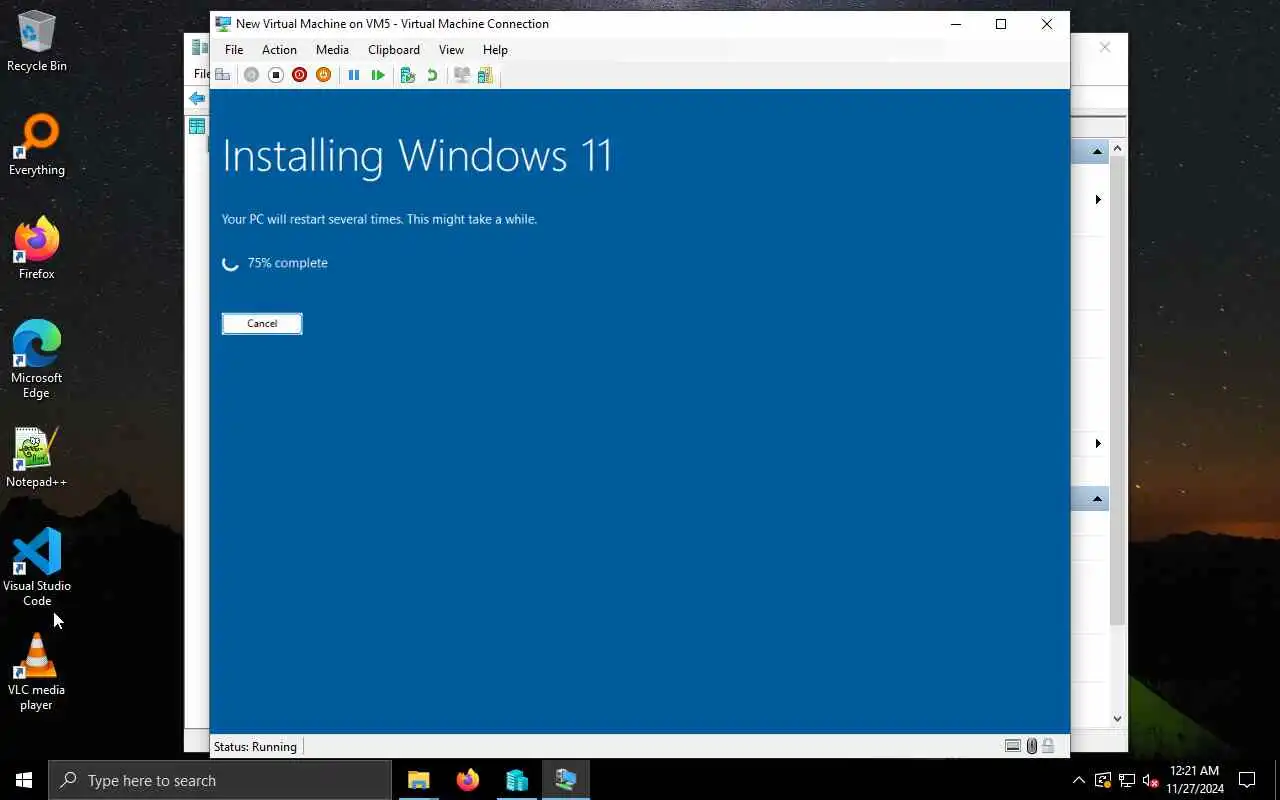Click the Enhanced Session toolbar icon
Viewport: 1280px width, 800px height.
point(462,75)
